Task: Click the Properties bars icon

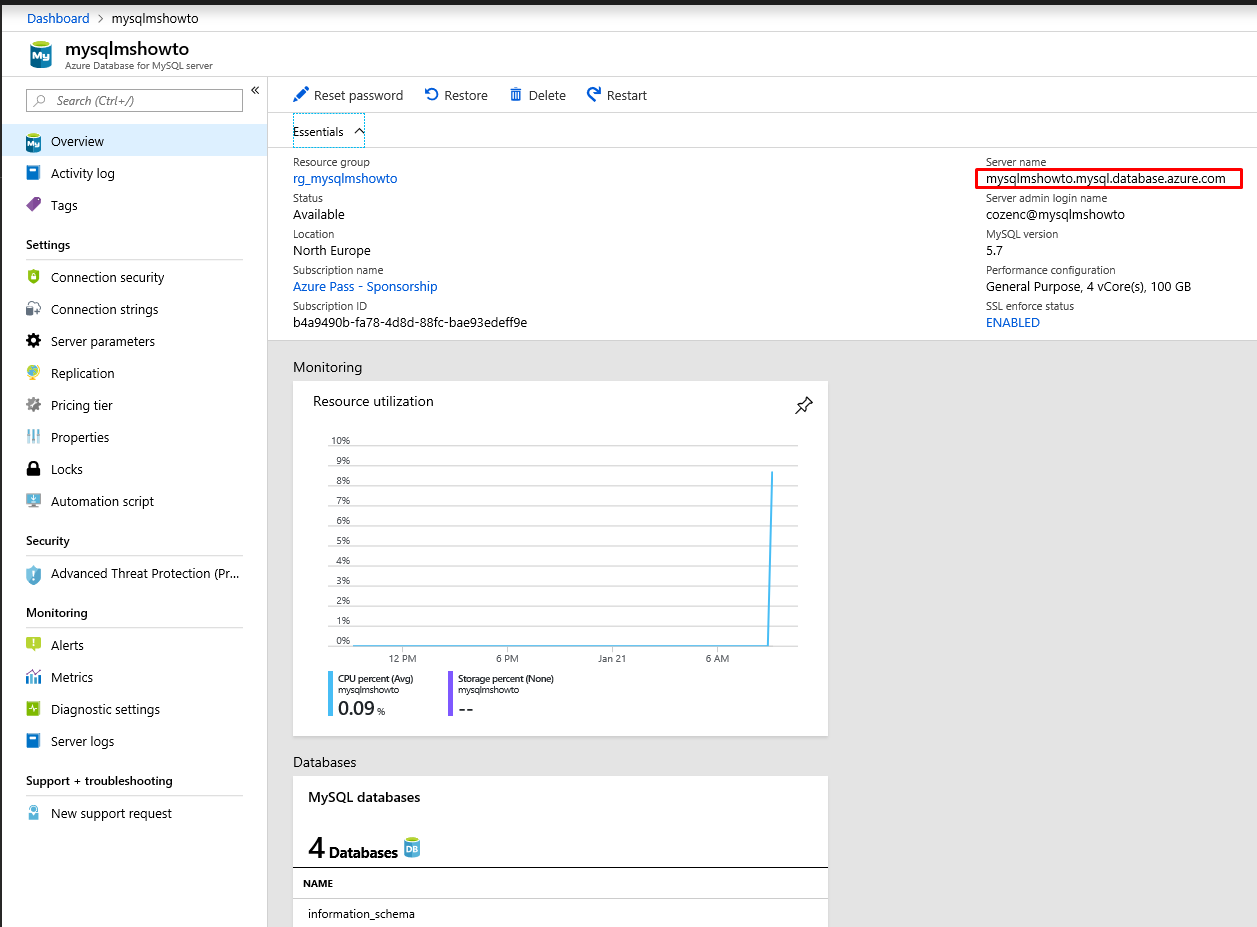Action: tap(34, 437)
